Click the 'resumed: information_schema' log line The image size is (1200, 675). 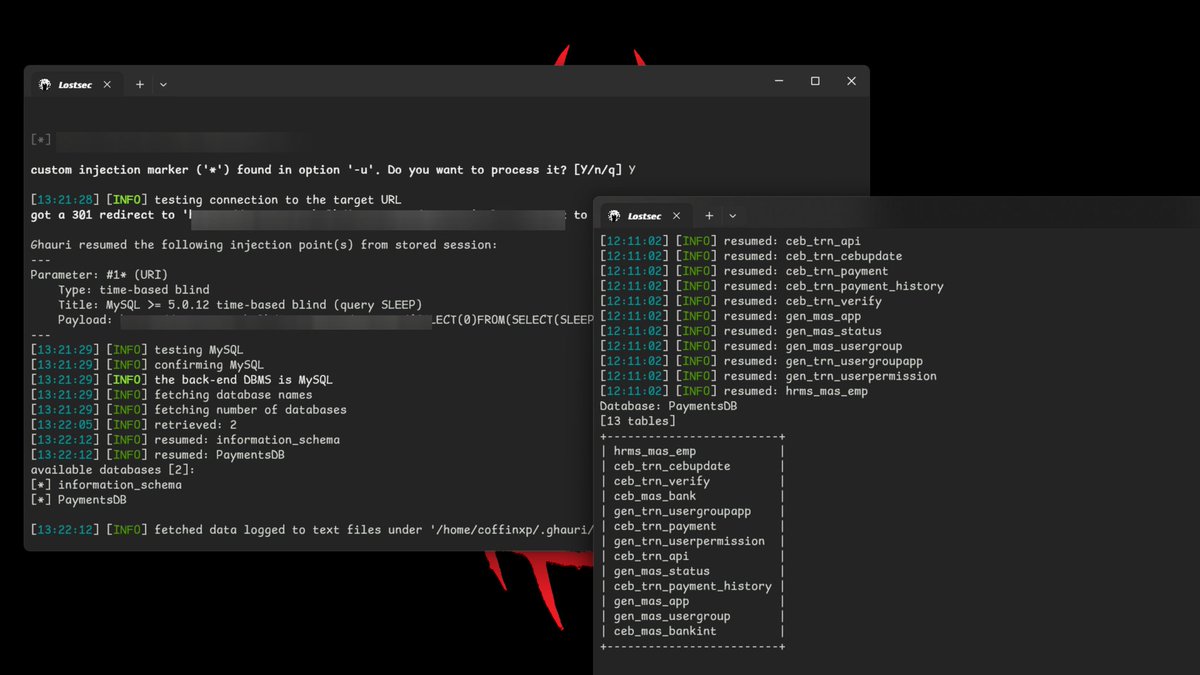point(185,440)
